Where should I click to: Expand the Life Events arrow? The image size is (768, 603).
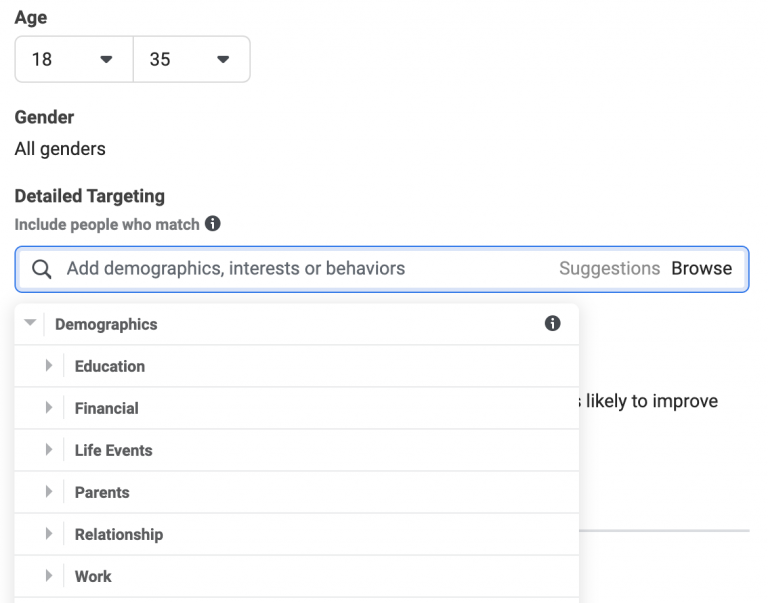point(48,450)
